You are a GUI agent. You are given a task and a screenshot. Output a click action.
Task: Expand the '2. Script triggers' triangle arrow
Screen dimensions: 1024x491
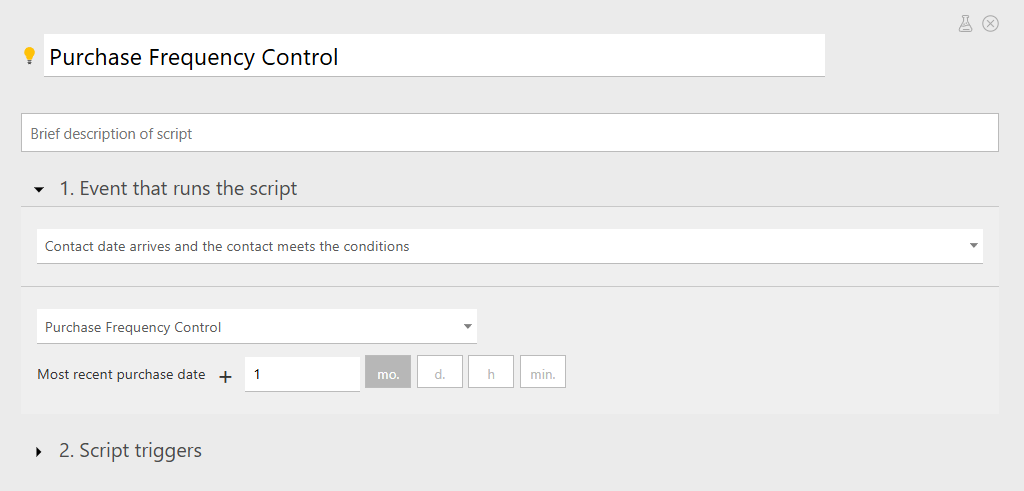[x=39, y=451]
